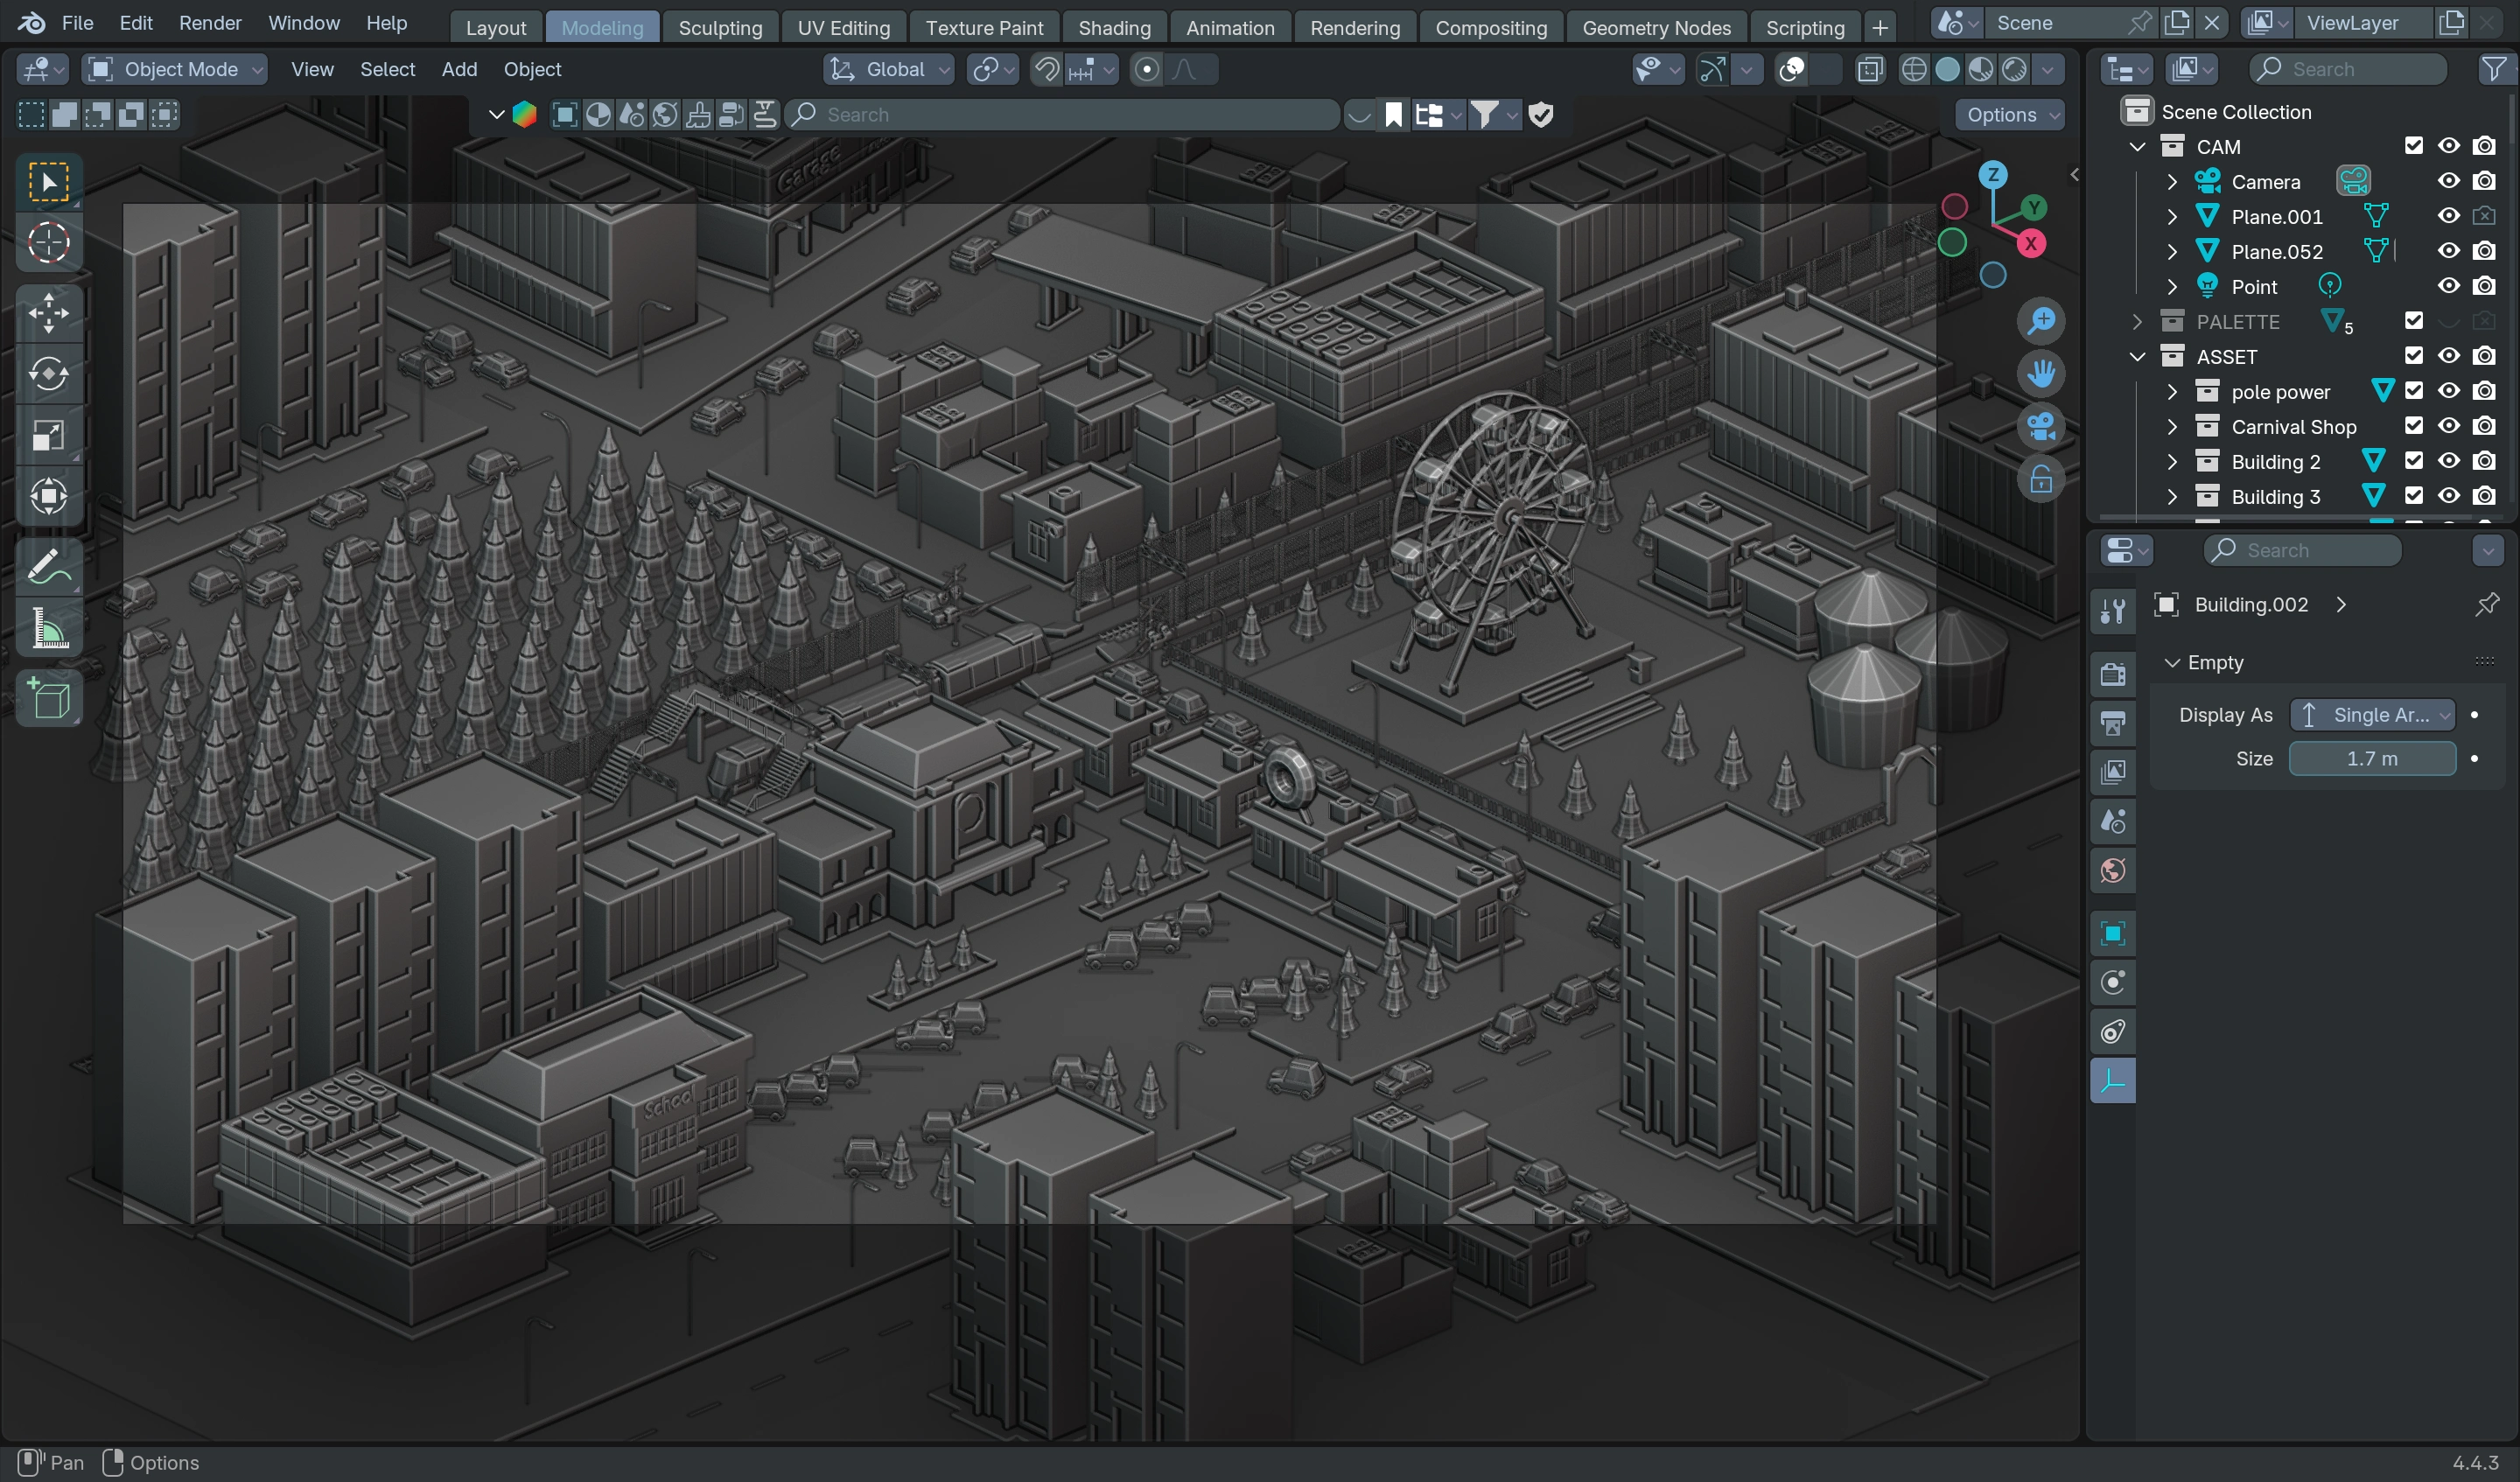Activate the Annotate pencil tool
2520x1482 pixels.
click(48, 568)
